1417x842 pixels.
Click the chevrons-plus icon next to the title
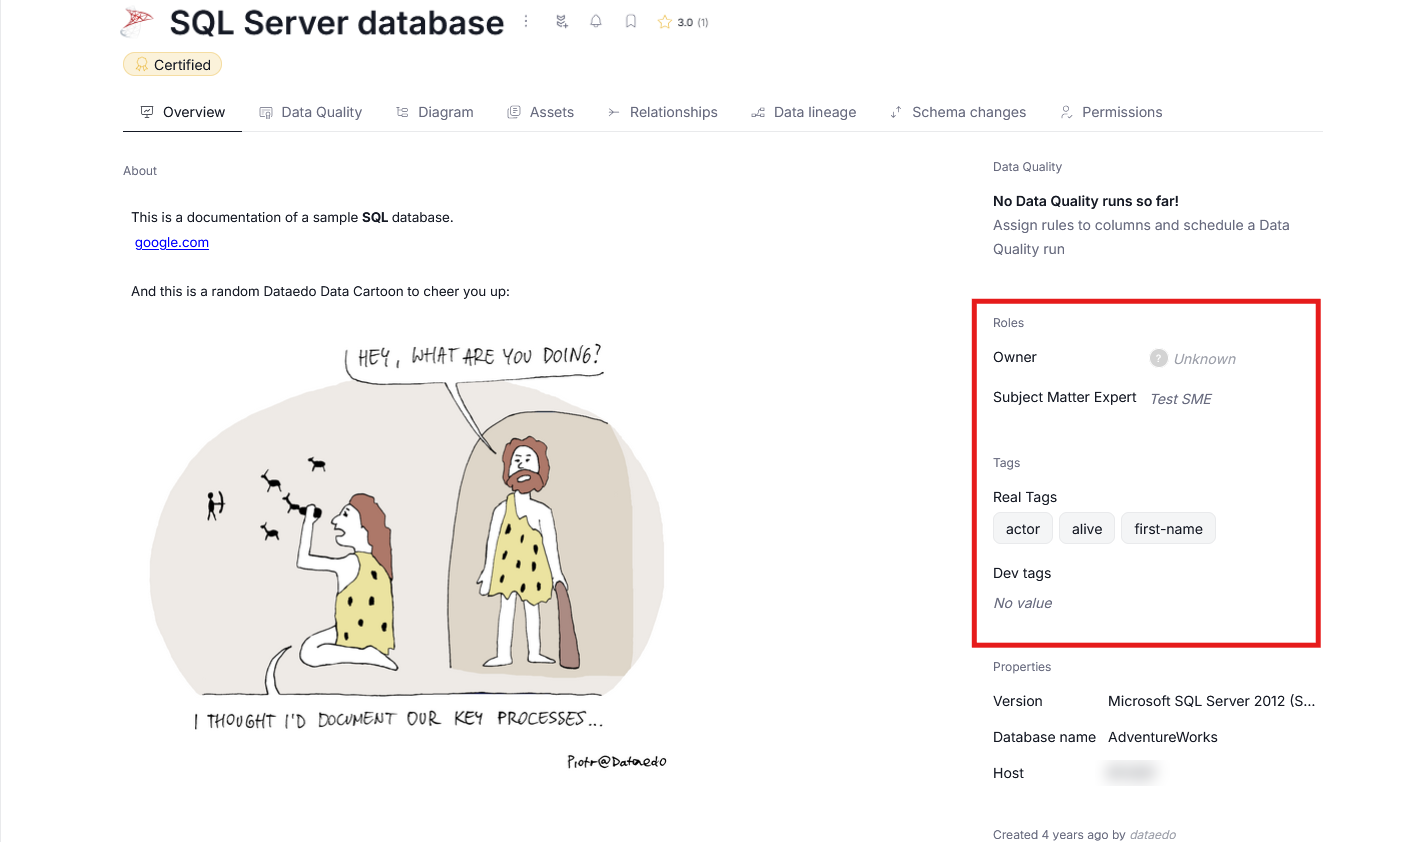562,21
